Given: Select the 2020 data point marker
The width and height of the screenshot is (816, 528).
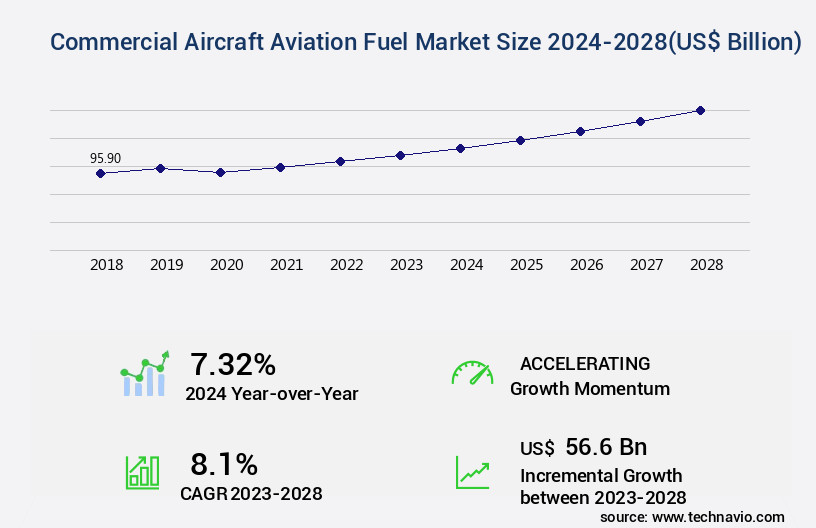Looking at the screenshot, I should 220,172.
